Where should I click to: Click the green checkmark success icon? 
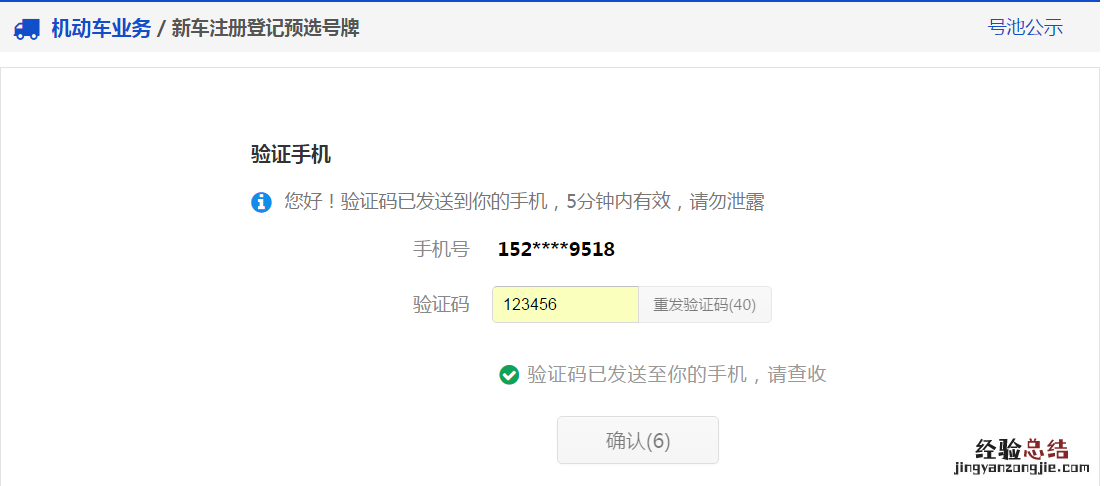pos(509,375)
